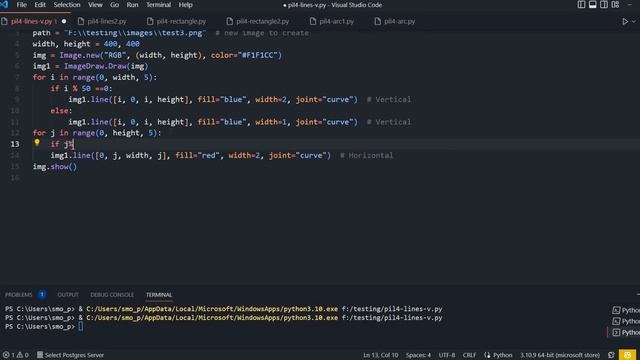The height and width of the screenshot is (360, 640).
Task: Click the lightbulb quick-fix icon on line 13
Action: (37, 142)
